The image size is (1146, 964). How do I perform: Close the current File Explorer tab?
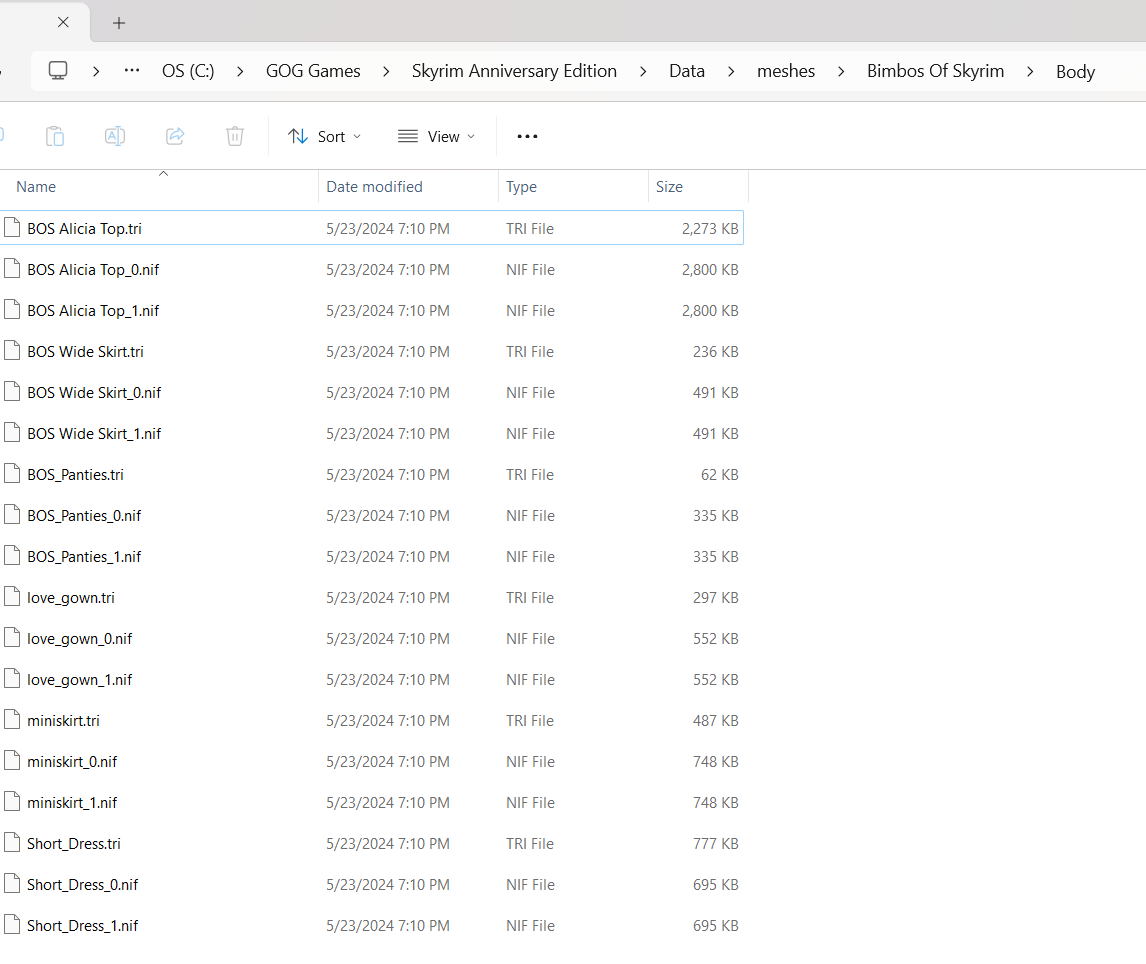[64, 23]
